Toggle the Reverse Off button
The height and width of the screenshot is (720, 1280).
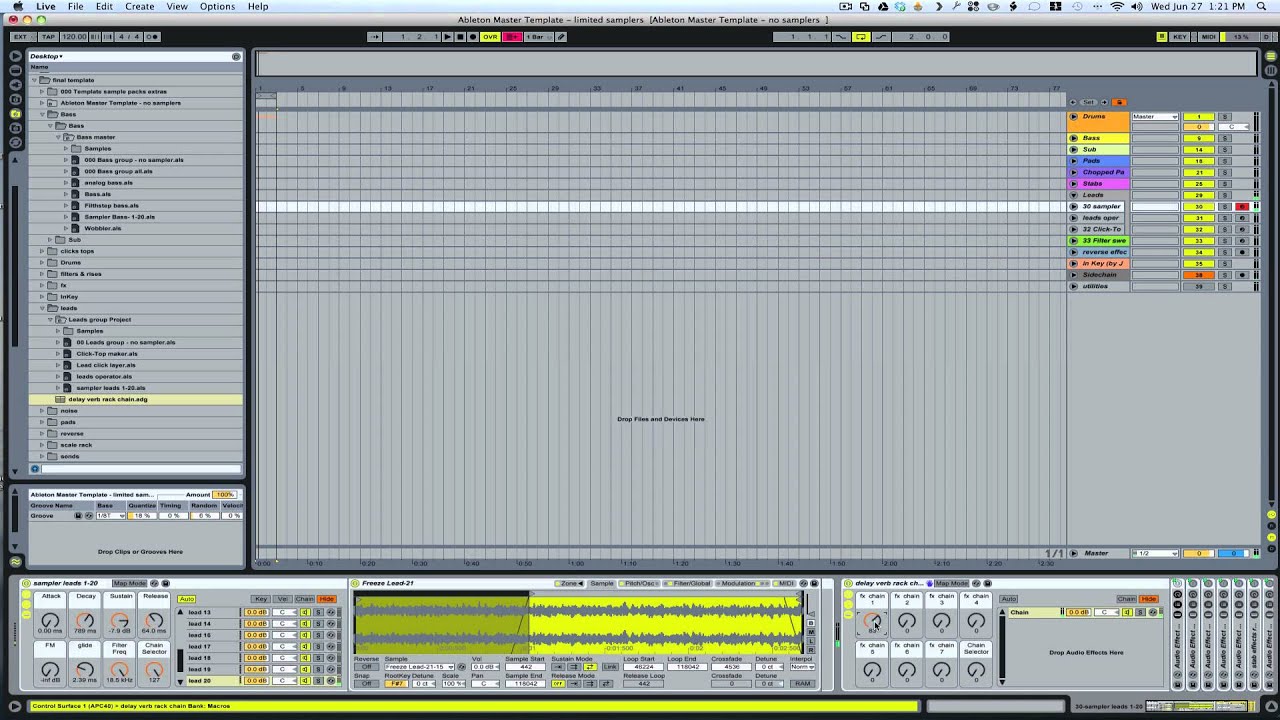coord(367,667)
